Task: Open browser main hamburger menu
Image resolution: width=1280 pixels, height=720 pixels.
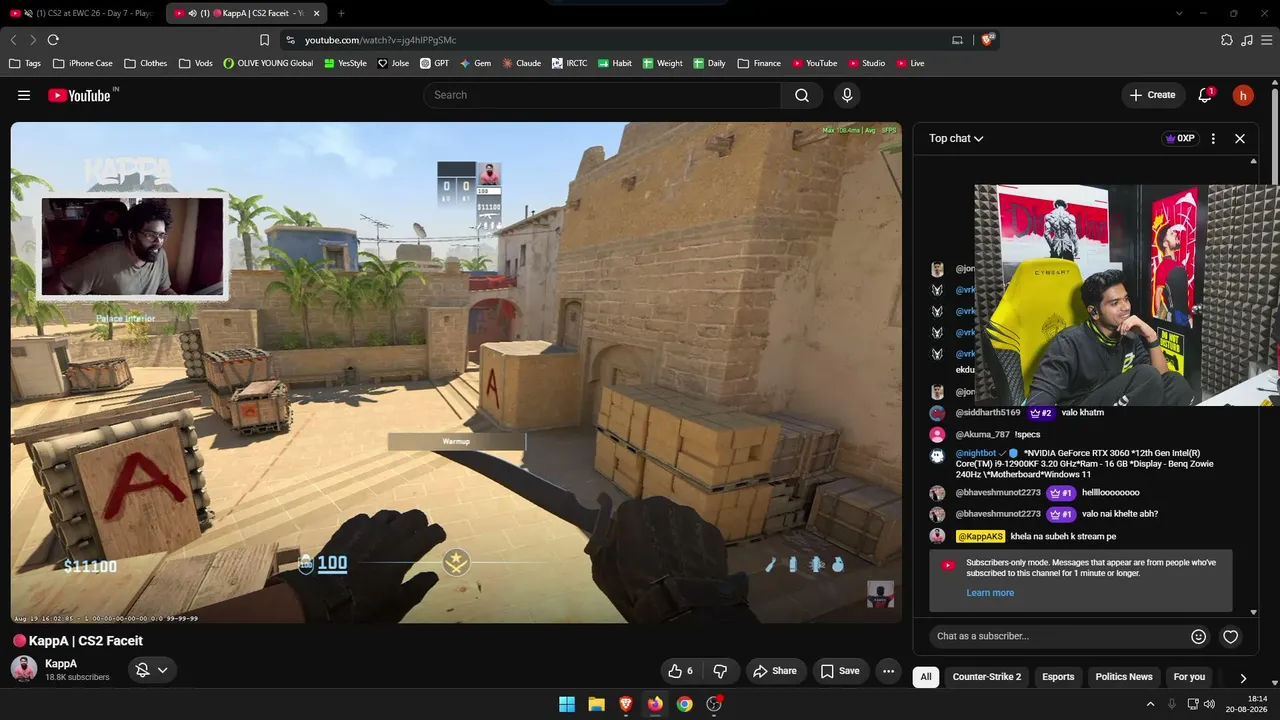Action: click(1266, 40)
